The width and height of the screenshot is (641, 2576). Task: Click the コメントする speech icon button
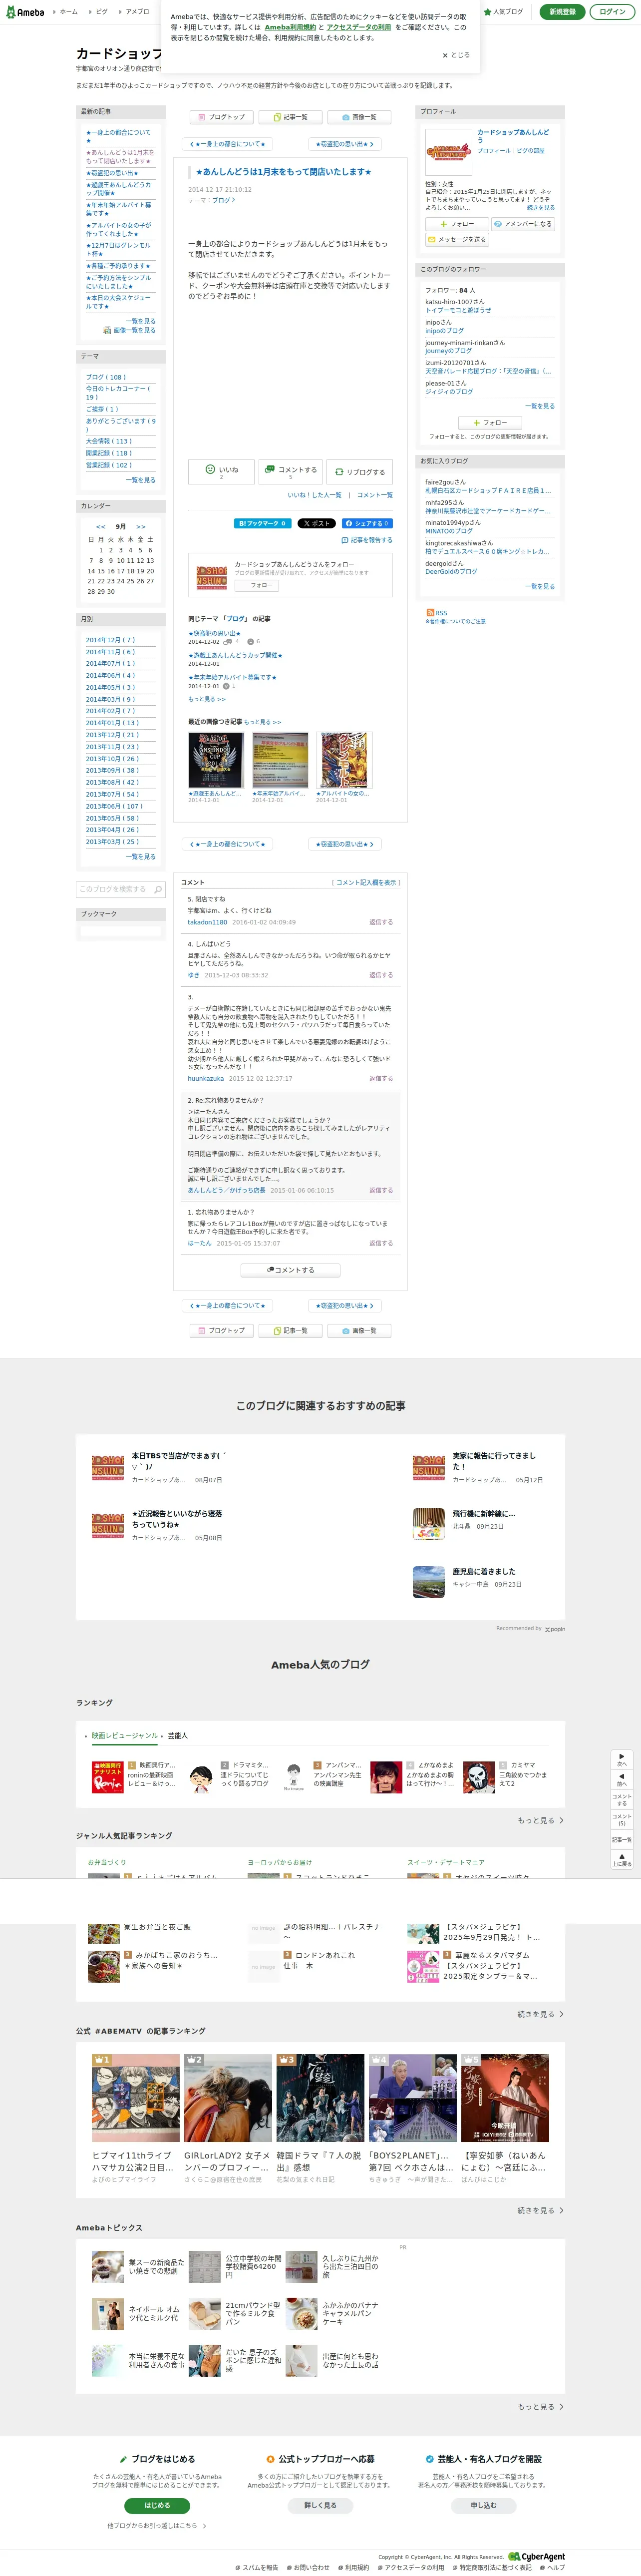click(290, 471)
